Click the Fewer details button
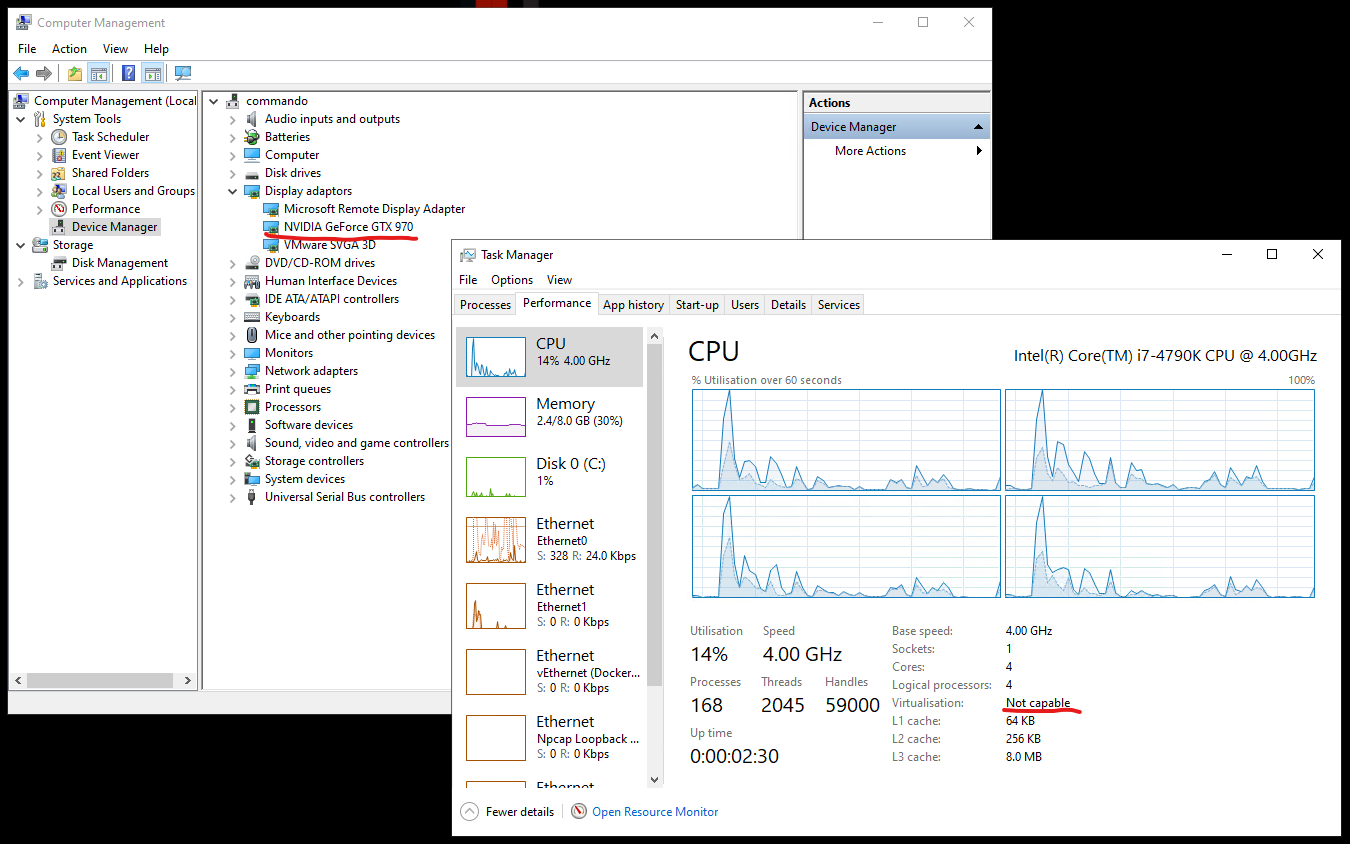Image resolution: width=1350 pixels, height=844 pixels. pyautogui.click(x=507, y=812)
